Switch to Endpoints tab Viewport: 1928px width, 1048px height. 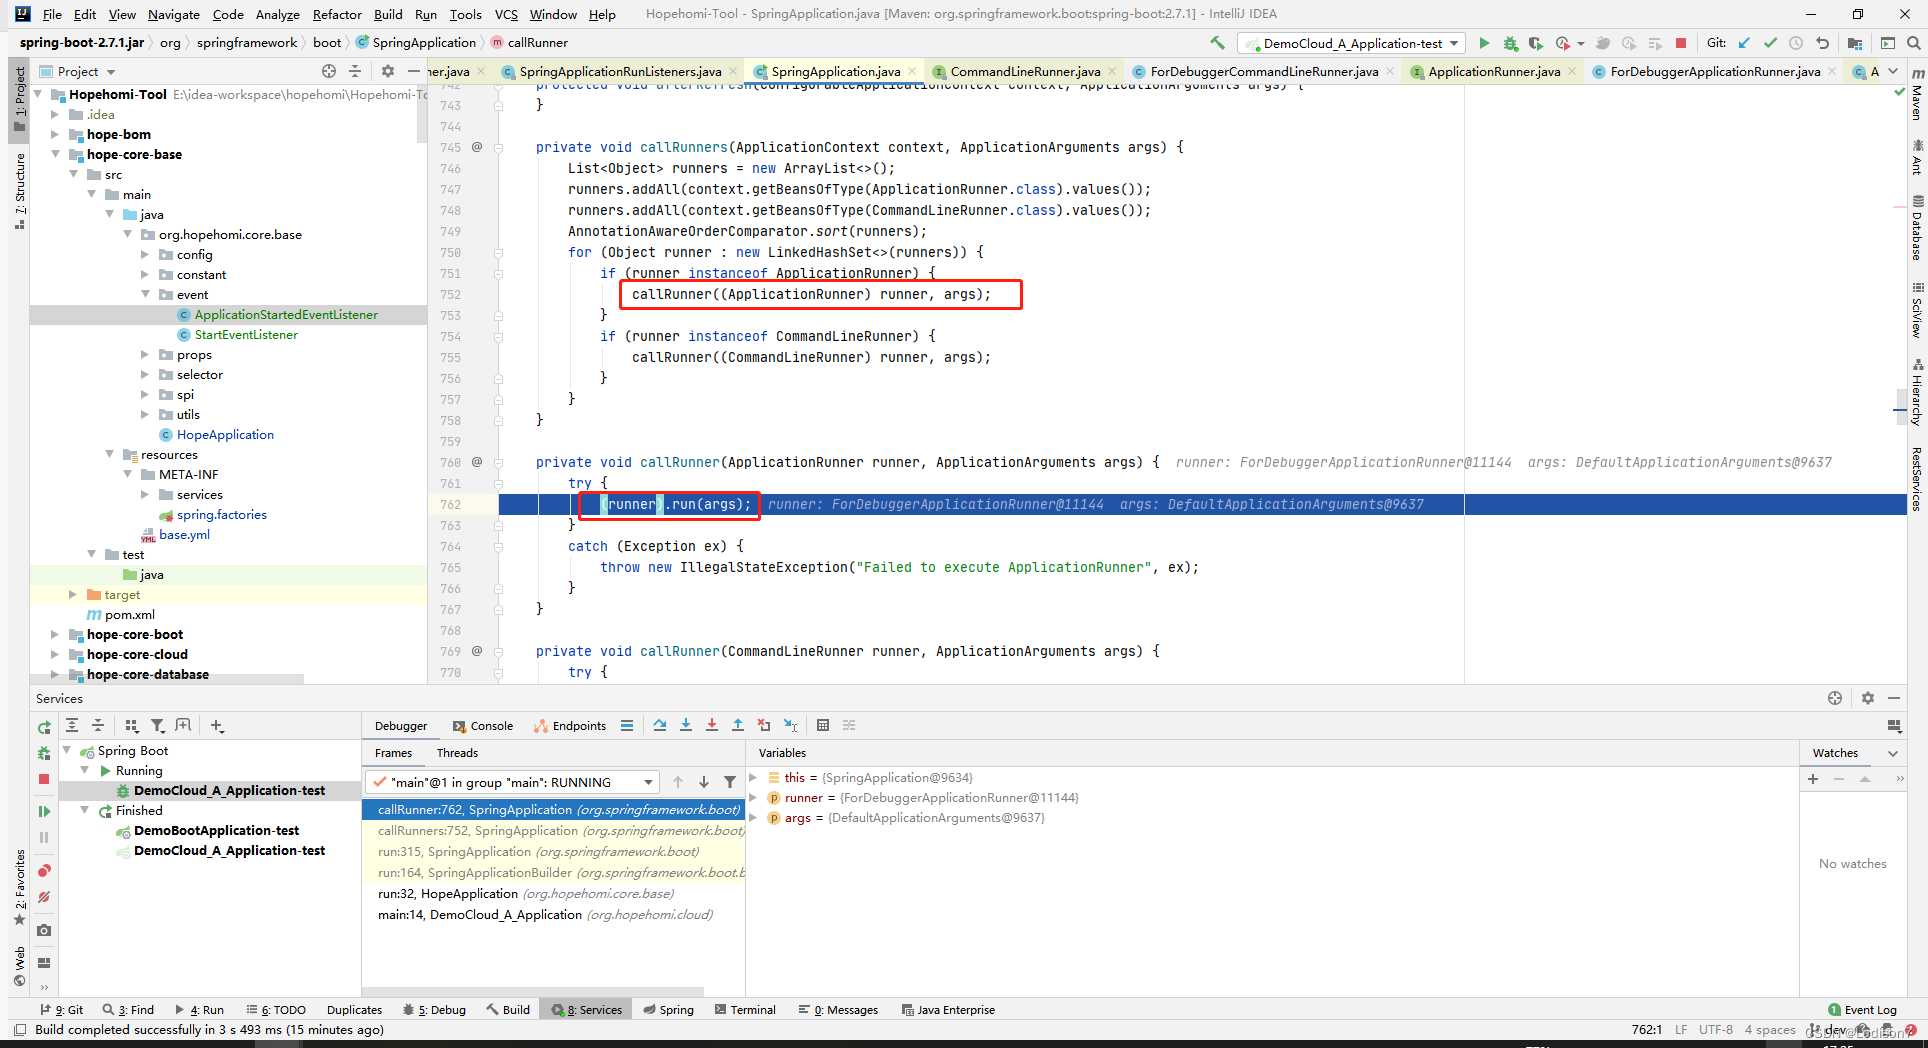coord(570,726)
